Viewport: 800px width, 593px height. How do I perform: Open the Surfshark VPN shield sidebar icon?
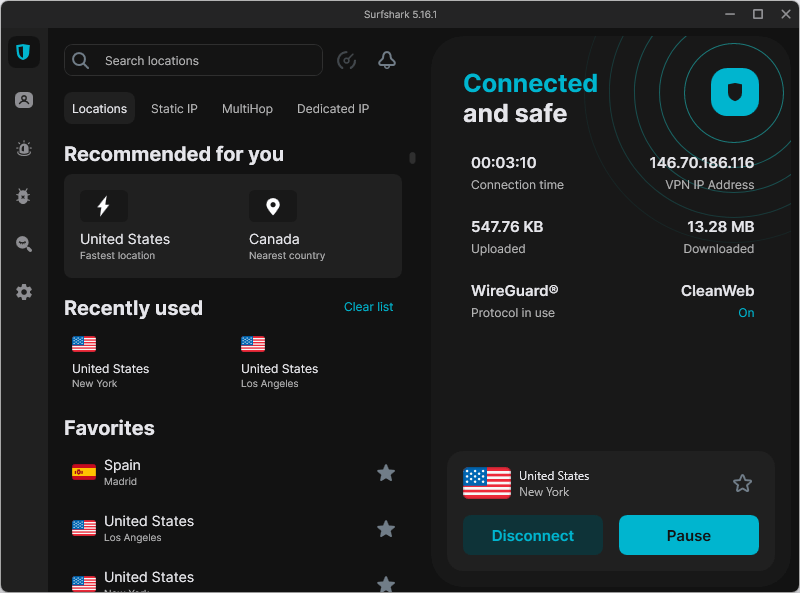pos(23,52)
